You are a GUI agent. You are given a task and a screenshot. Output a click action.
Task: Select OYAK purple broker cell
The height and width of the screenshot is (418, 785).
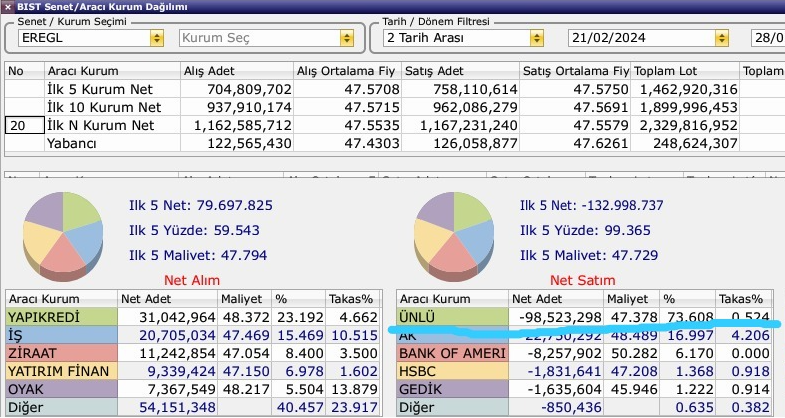point(62,389)
